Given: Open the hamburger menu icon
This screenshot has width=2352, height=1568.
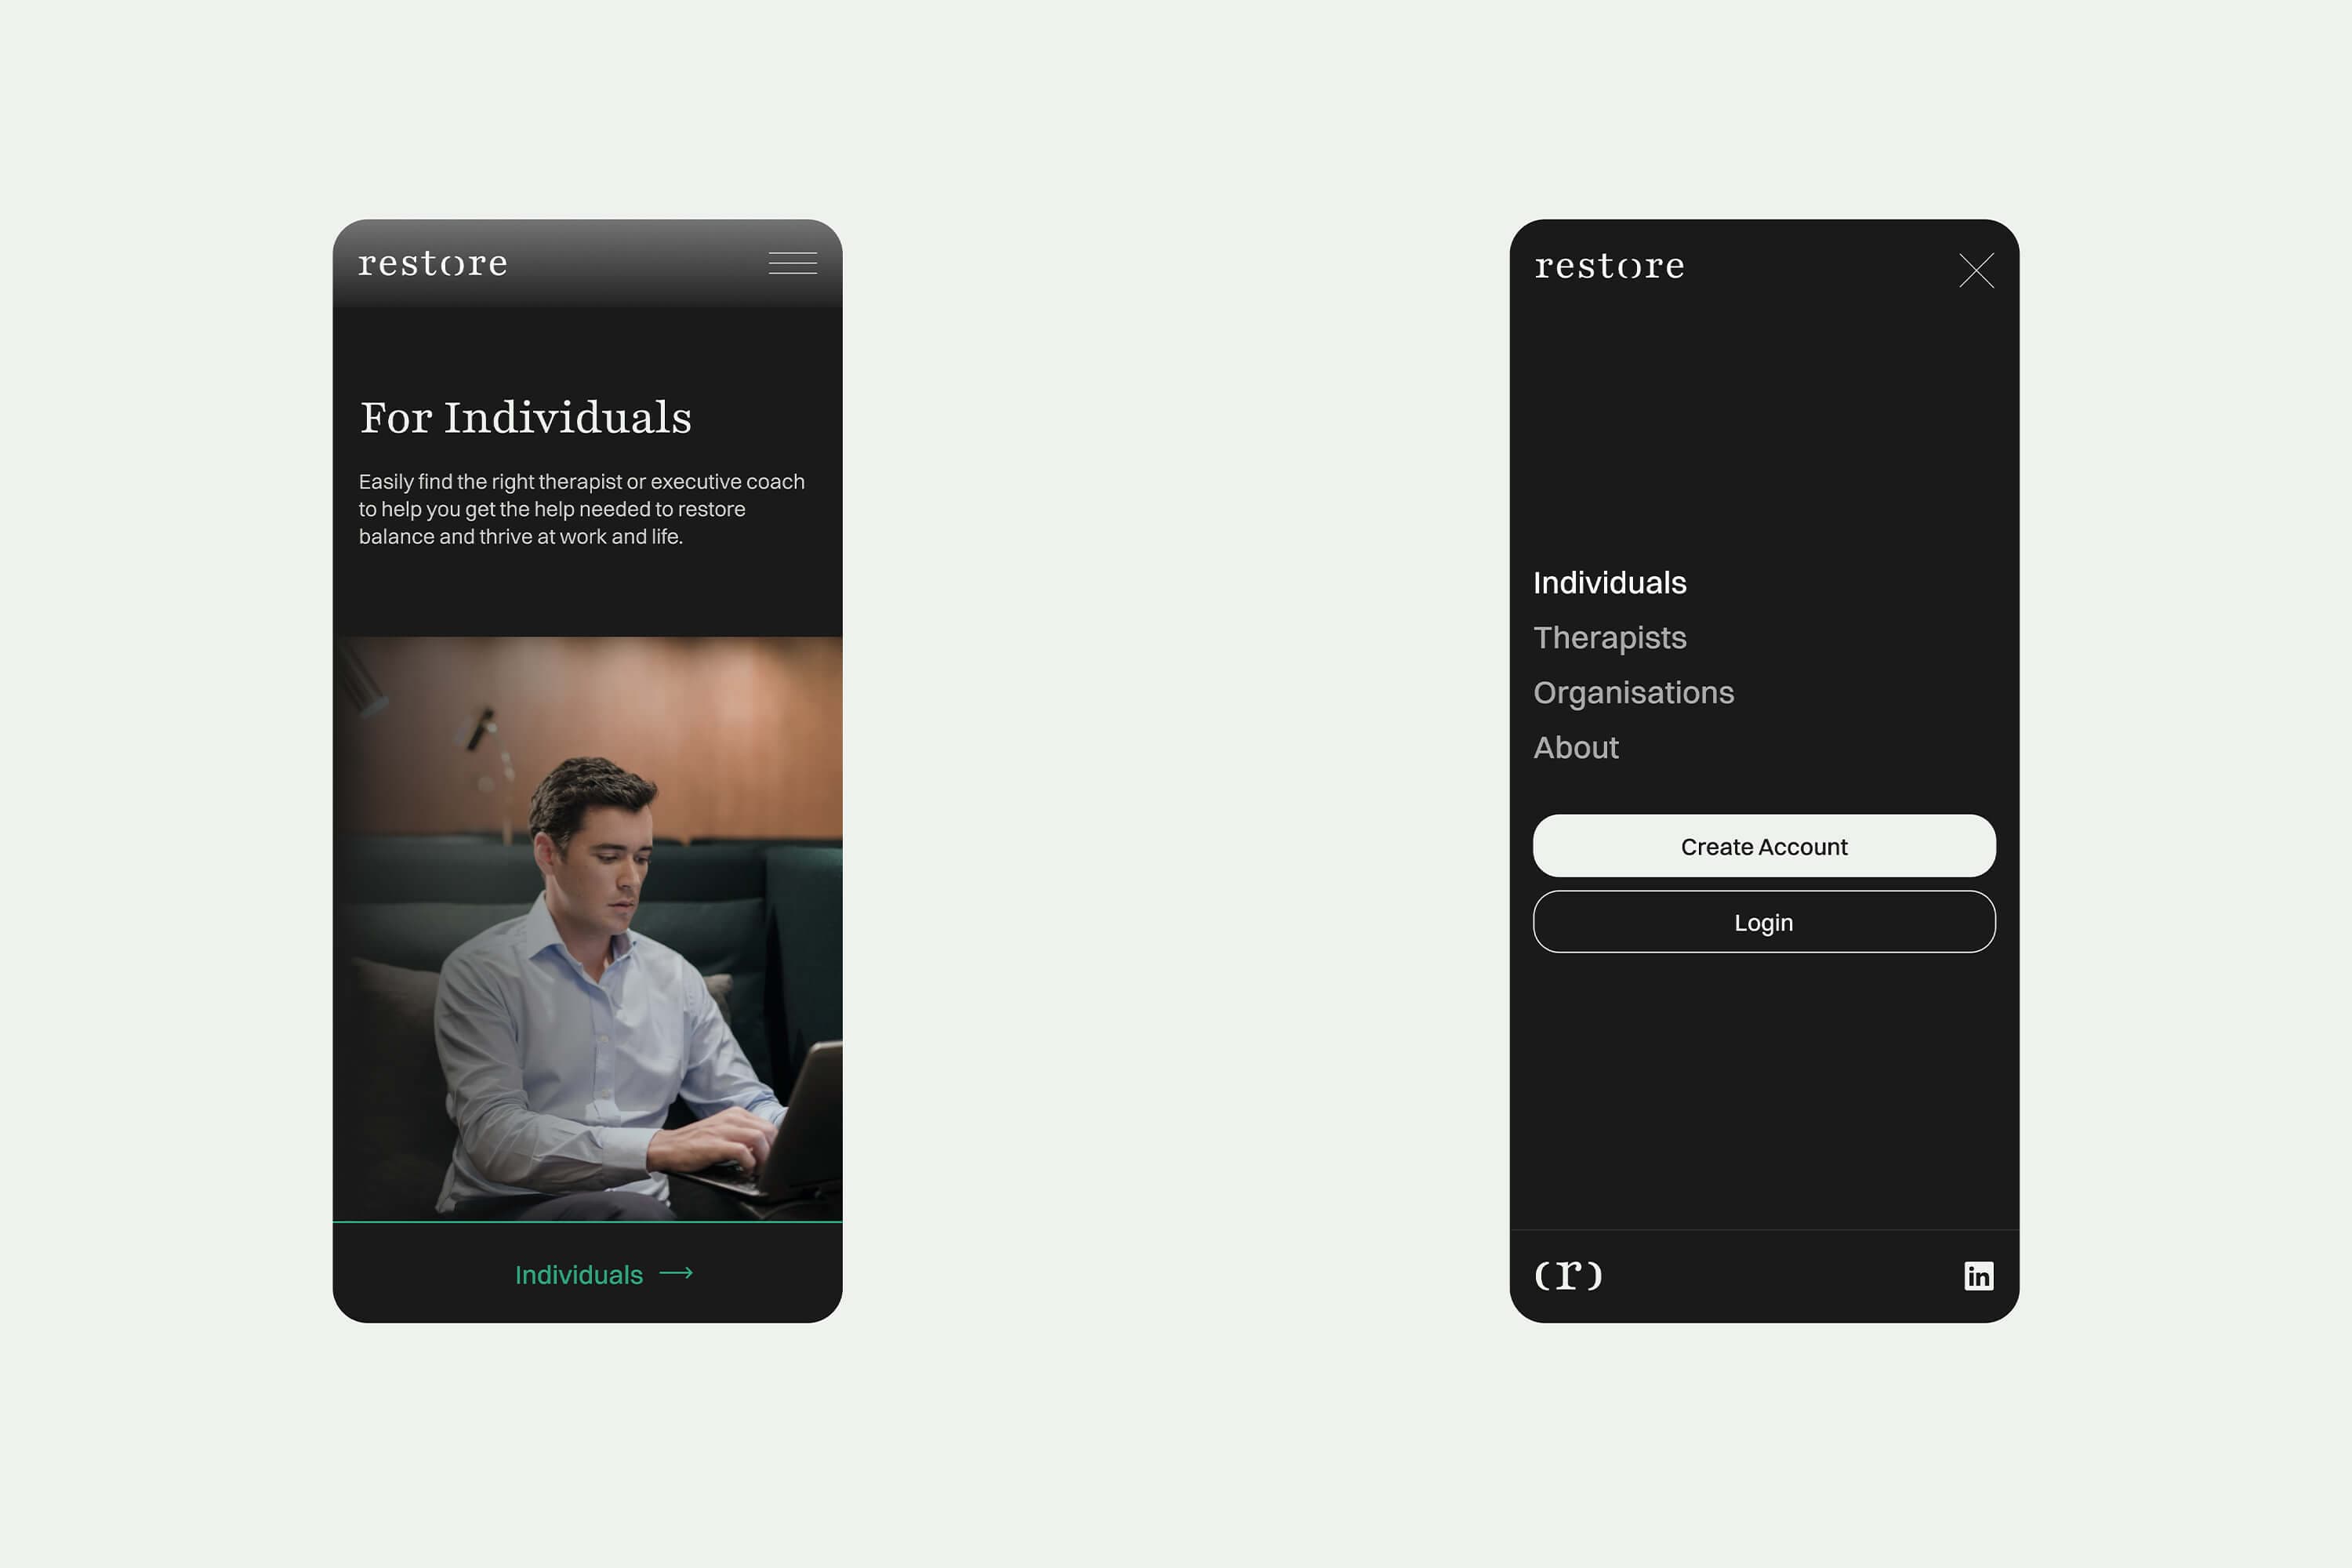Looking at the screenshot, I should coord(792,263).
